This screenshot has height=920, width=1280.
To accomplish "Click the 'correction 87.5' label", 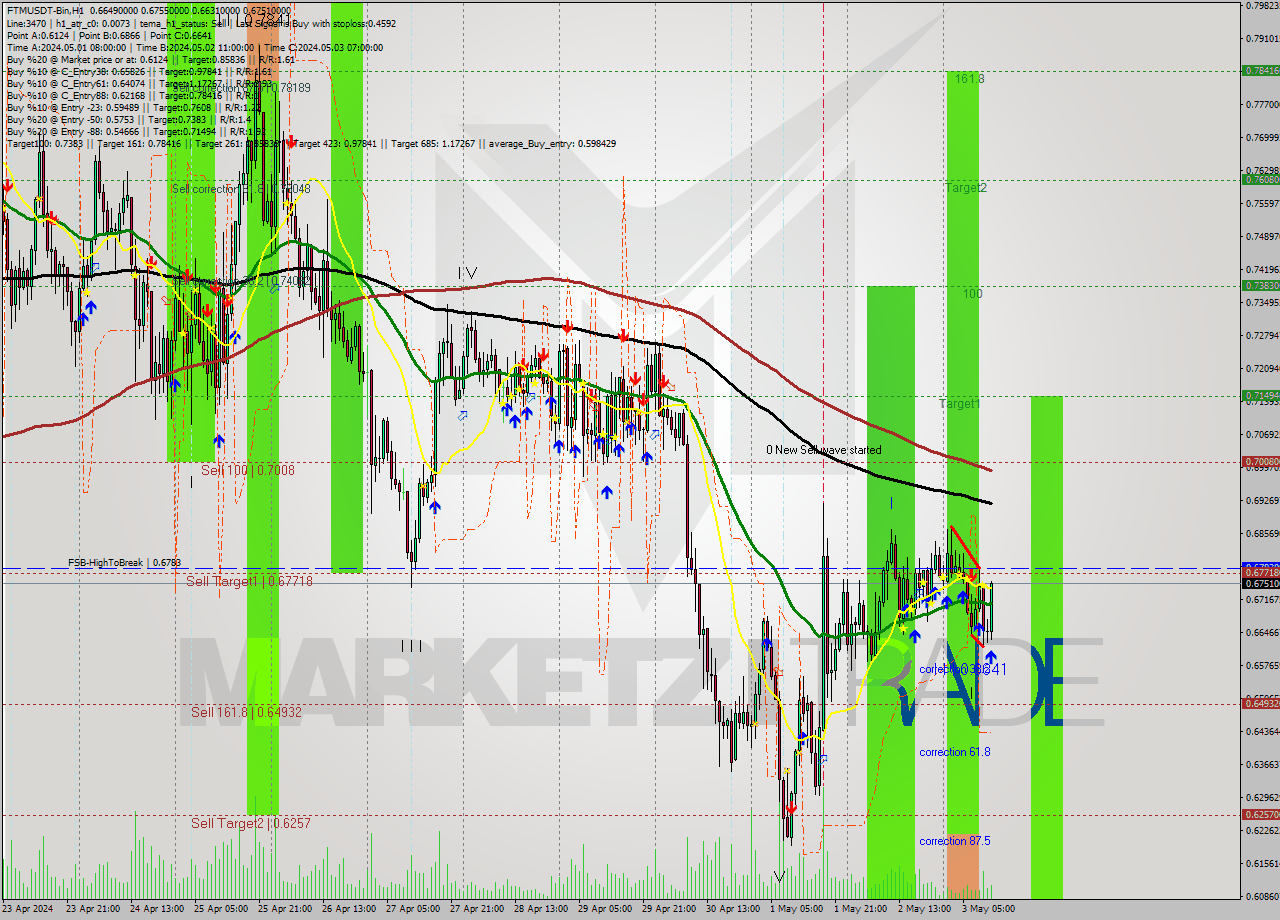I will click(955, 841).
